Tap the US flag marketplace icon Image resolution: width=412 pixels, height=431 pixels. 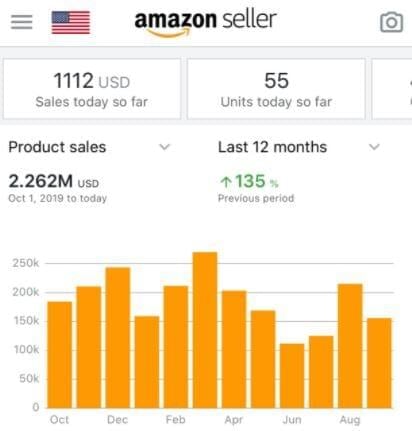point(71,22)
